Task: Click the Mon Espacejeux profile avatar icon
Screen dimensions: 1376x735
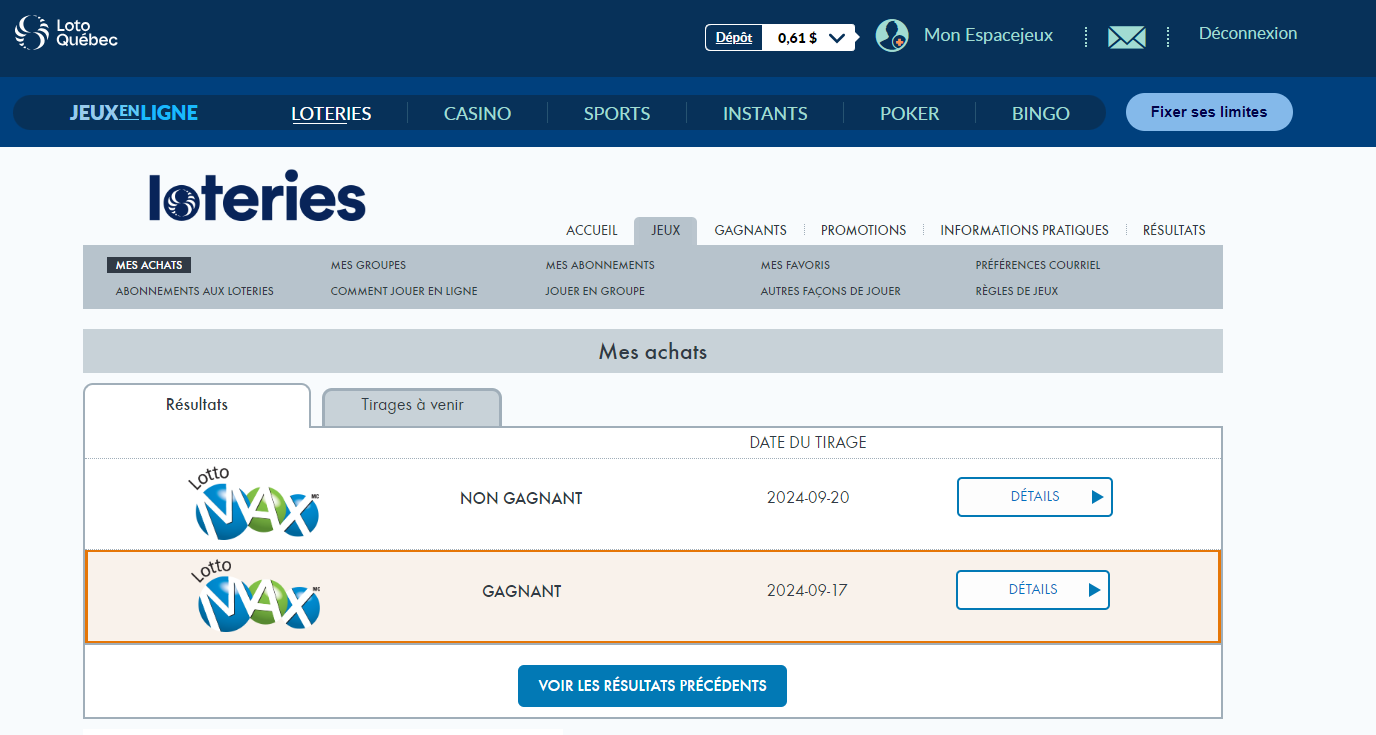Action: [x=892, y=36]
